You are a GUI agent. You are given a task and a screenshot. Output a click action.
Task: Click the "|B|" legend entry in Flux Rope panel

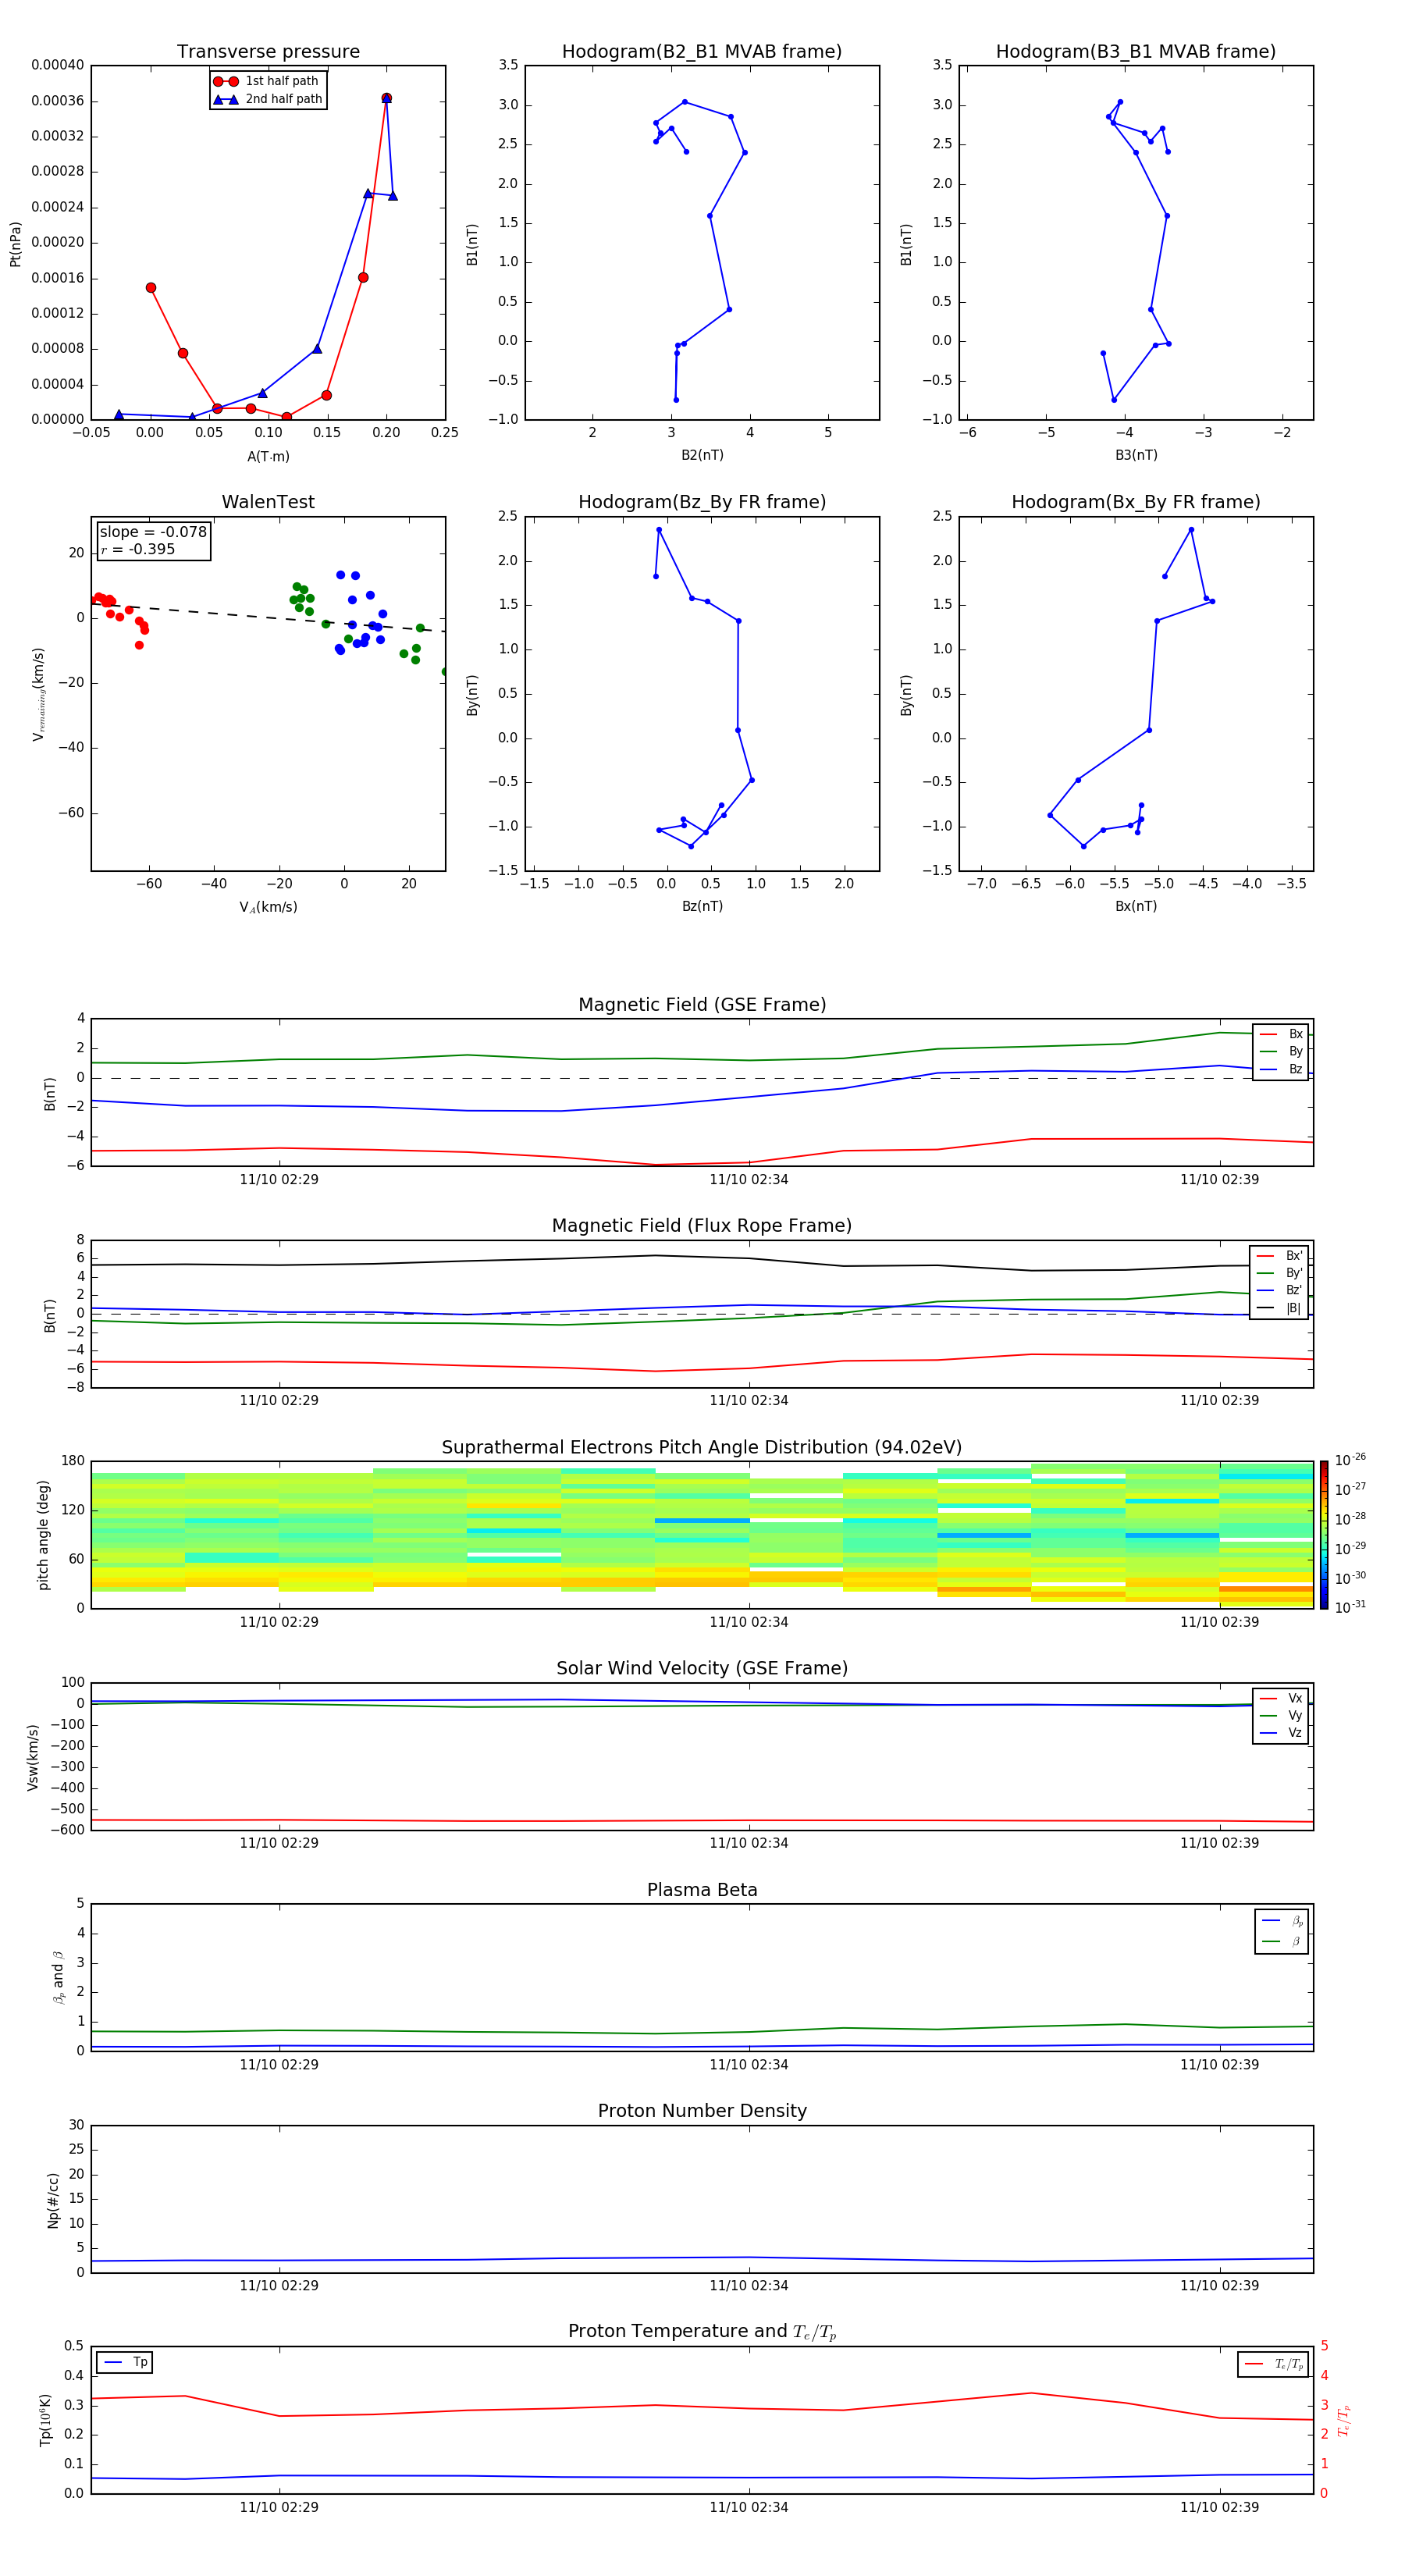[1279, 1308]
